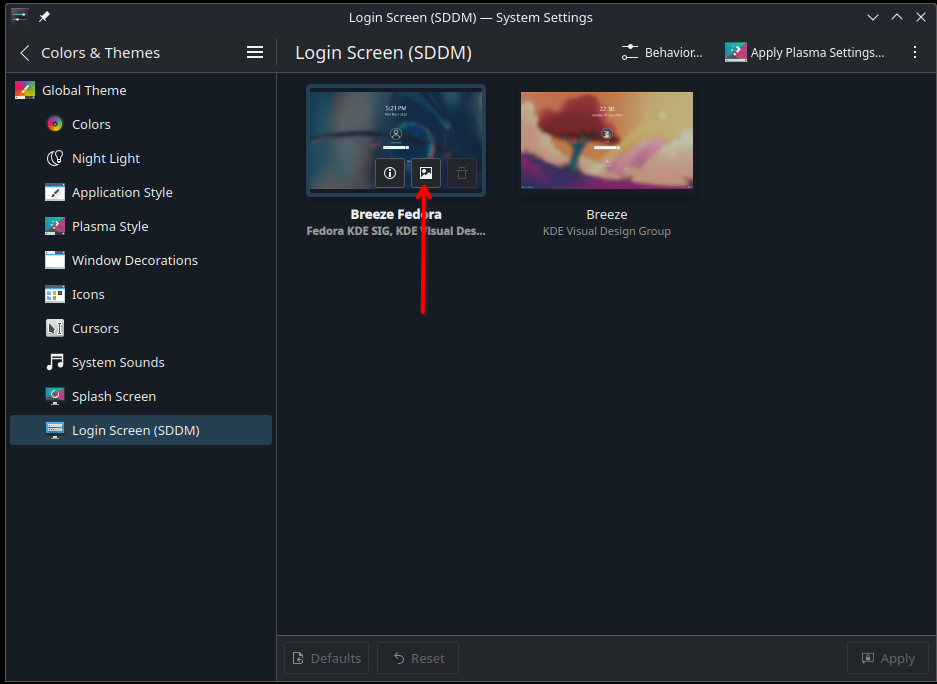Open Window Decorations settings
This screenshot has width=937, height=684.
[x=141, y=260]
